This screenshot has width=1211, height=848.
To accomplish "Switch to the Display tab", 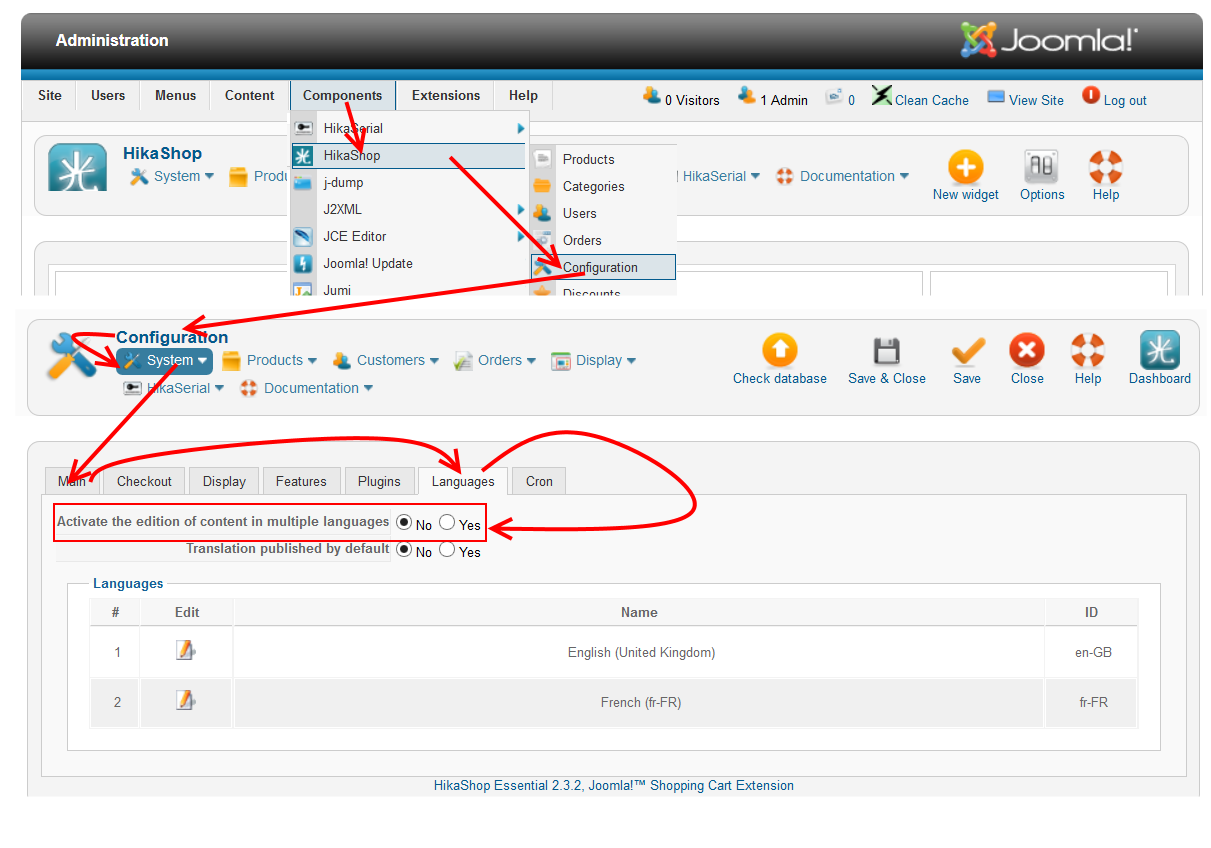I will coord(224,481).
